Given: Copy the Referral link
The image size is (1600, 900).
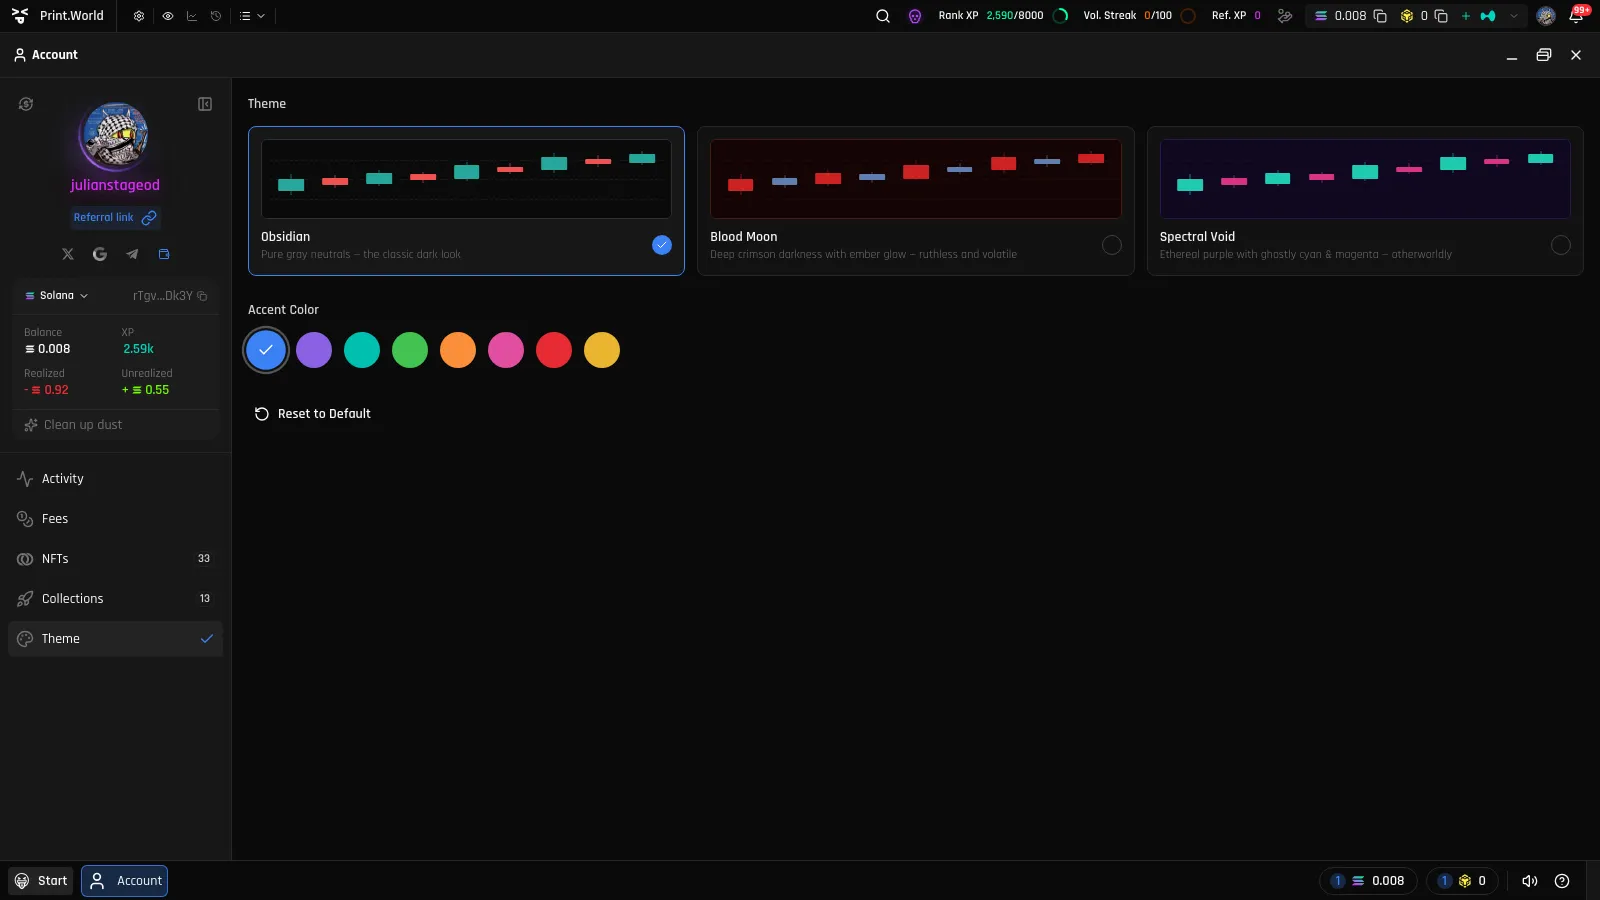Looking at the screenshot, I should 114,217.
